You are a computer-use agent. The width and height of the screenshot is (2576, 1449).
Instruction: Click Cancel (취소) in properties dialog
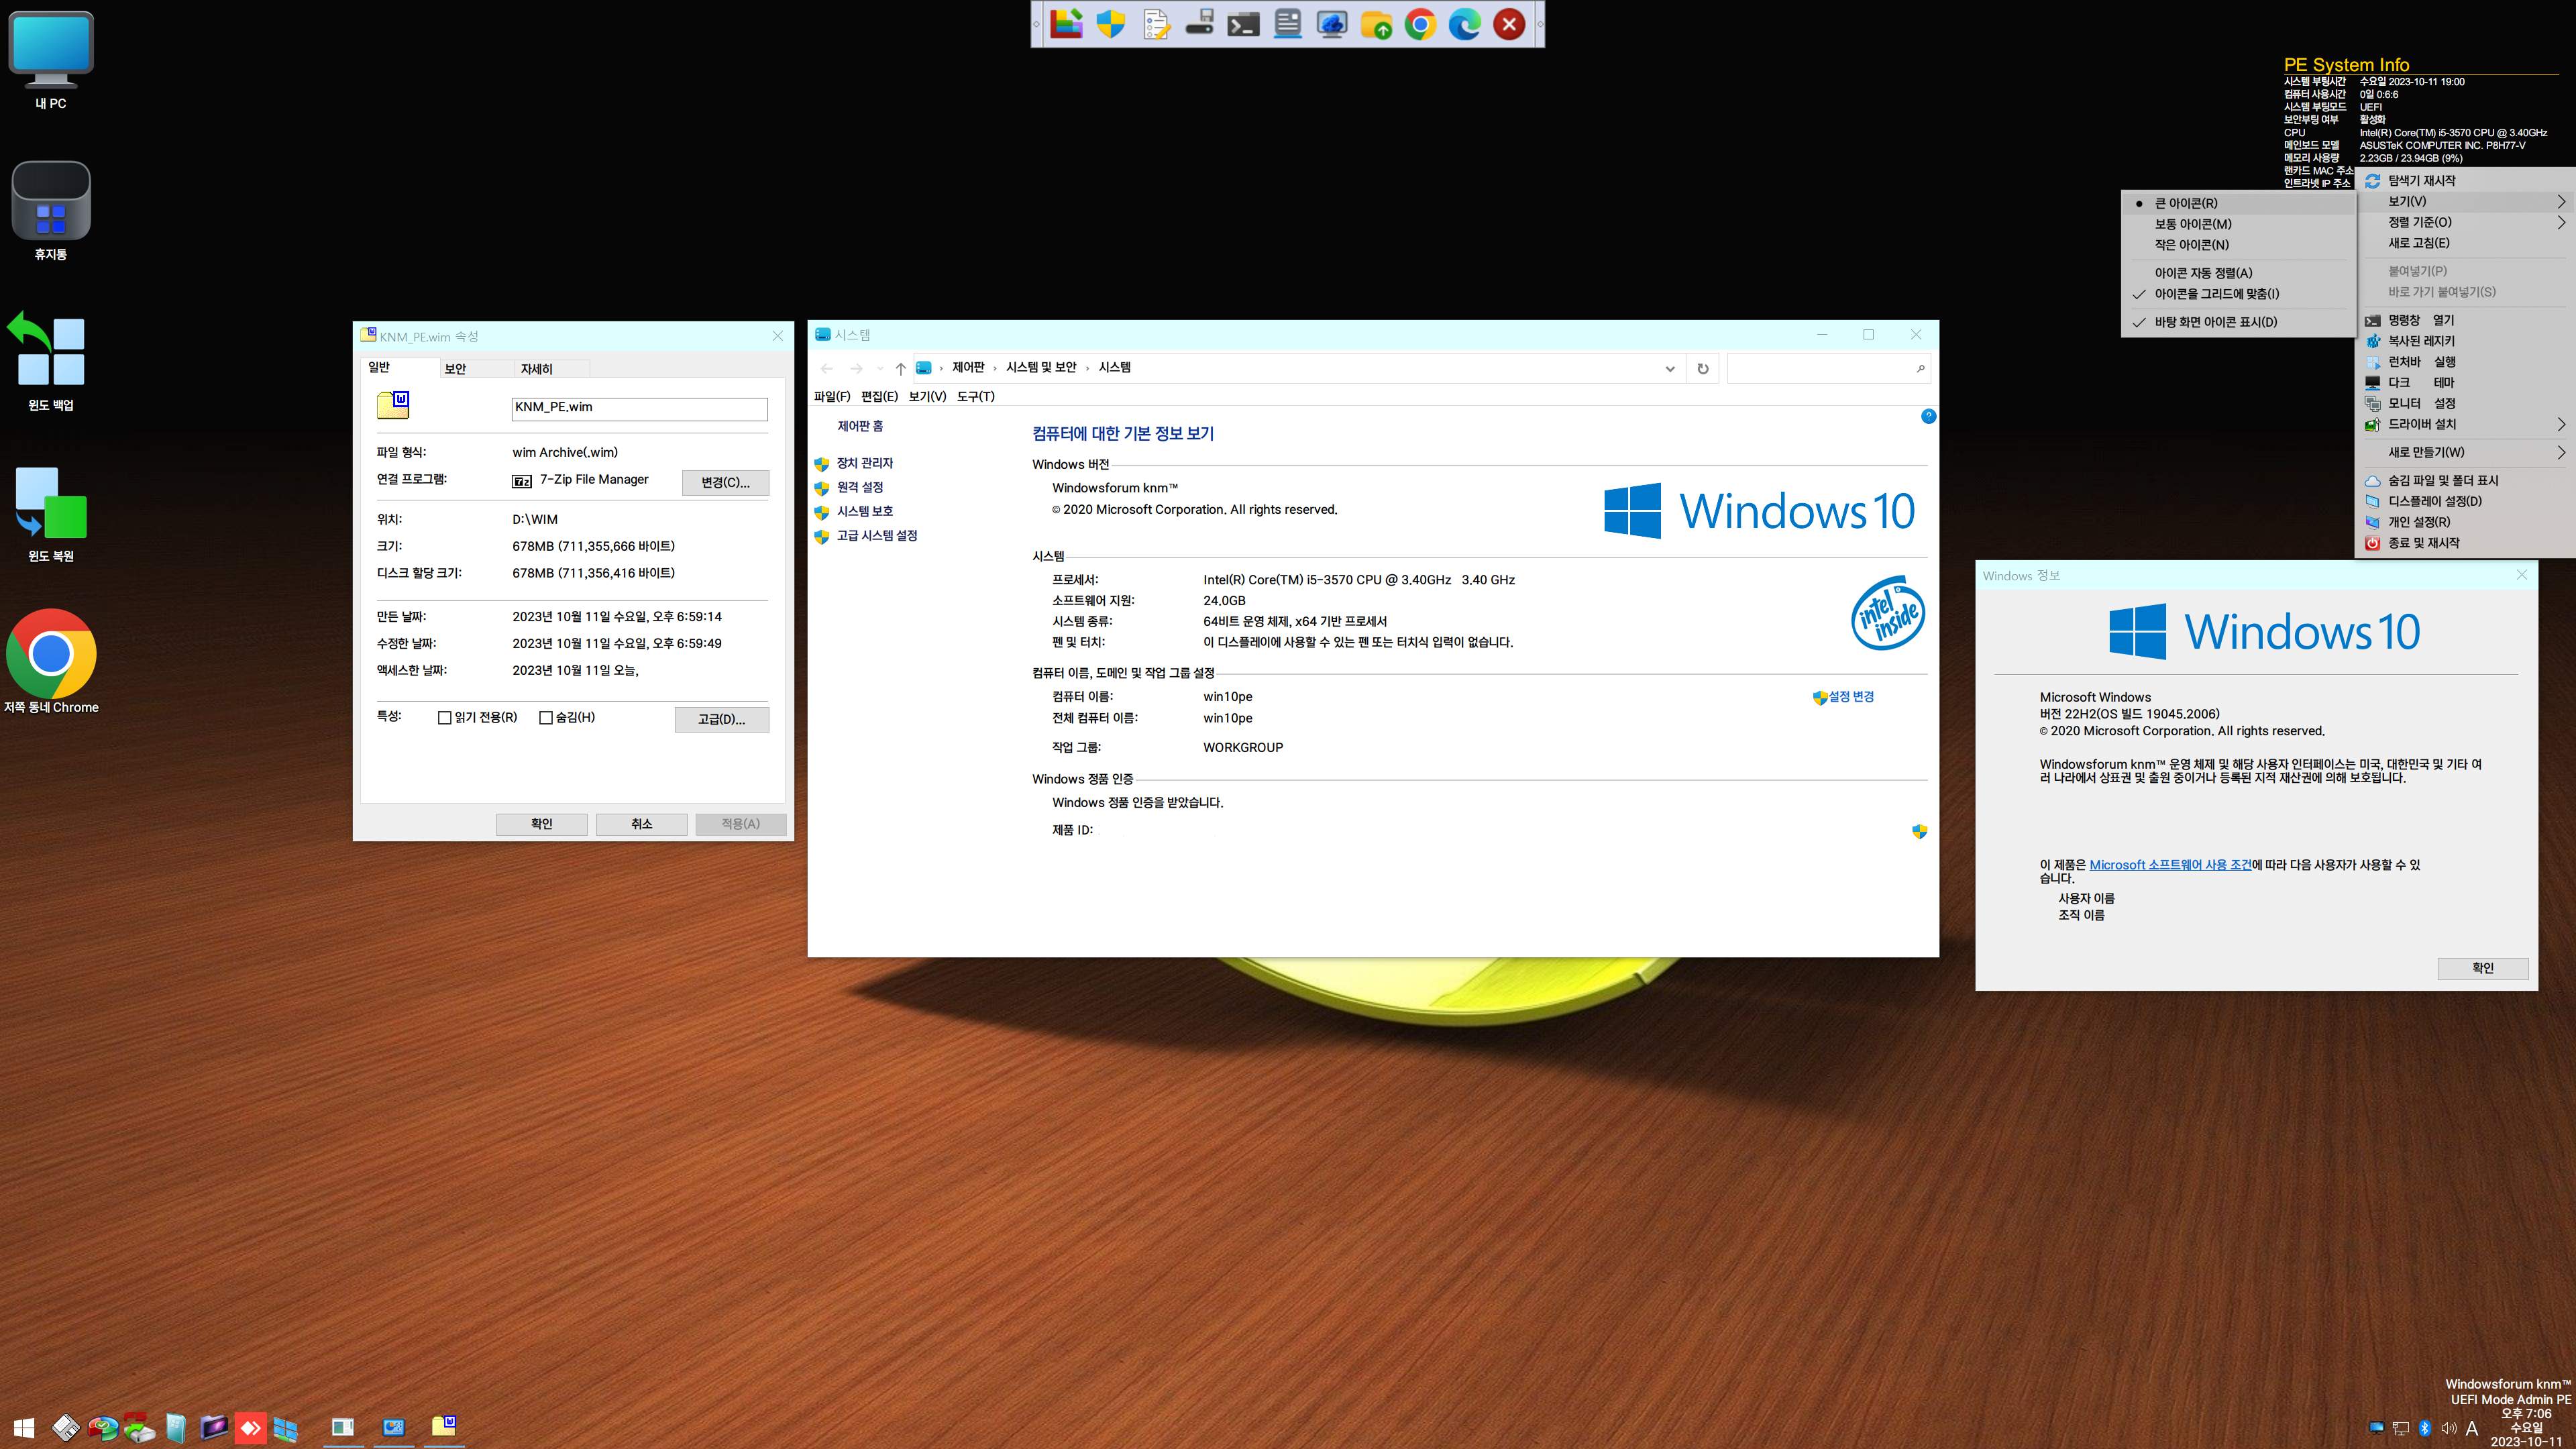pyautogui.click(x=641, y=824)
